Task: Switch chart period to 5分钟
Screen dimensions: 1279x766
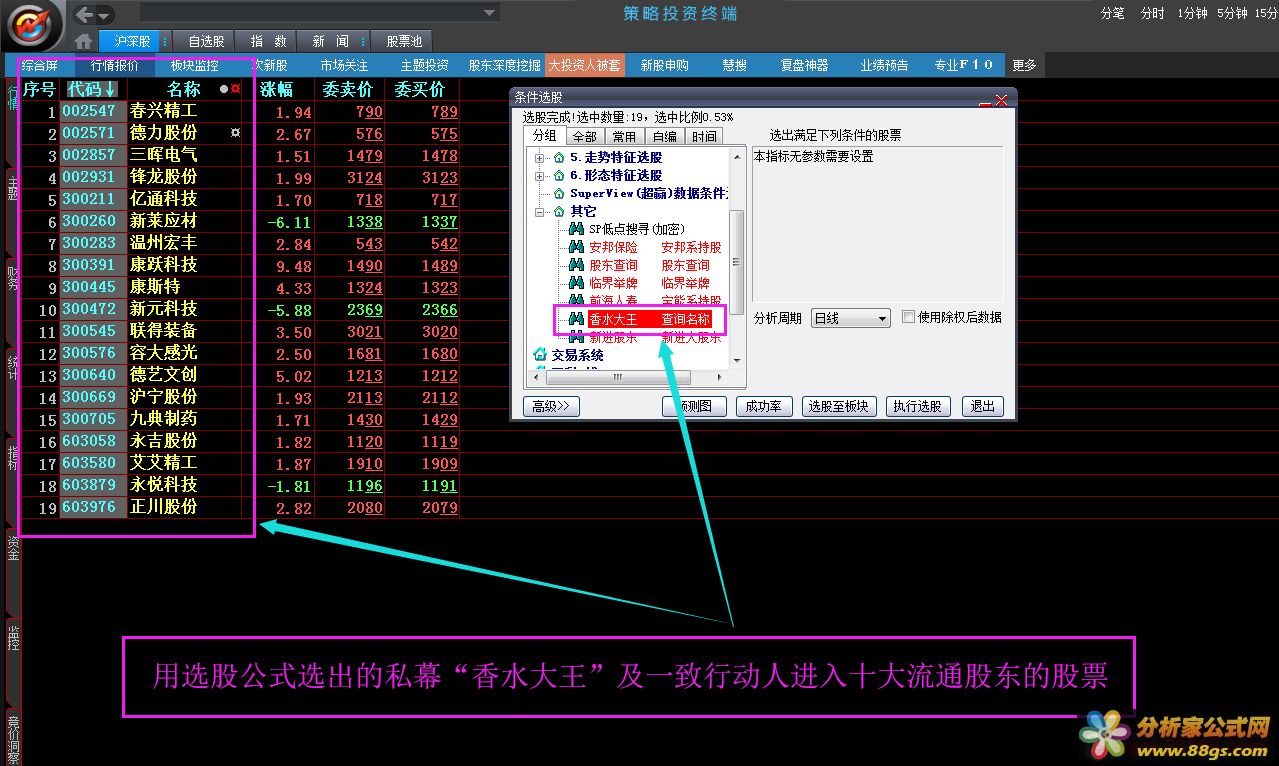Action: (x=1232, y=13)
